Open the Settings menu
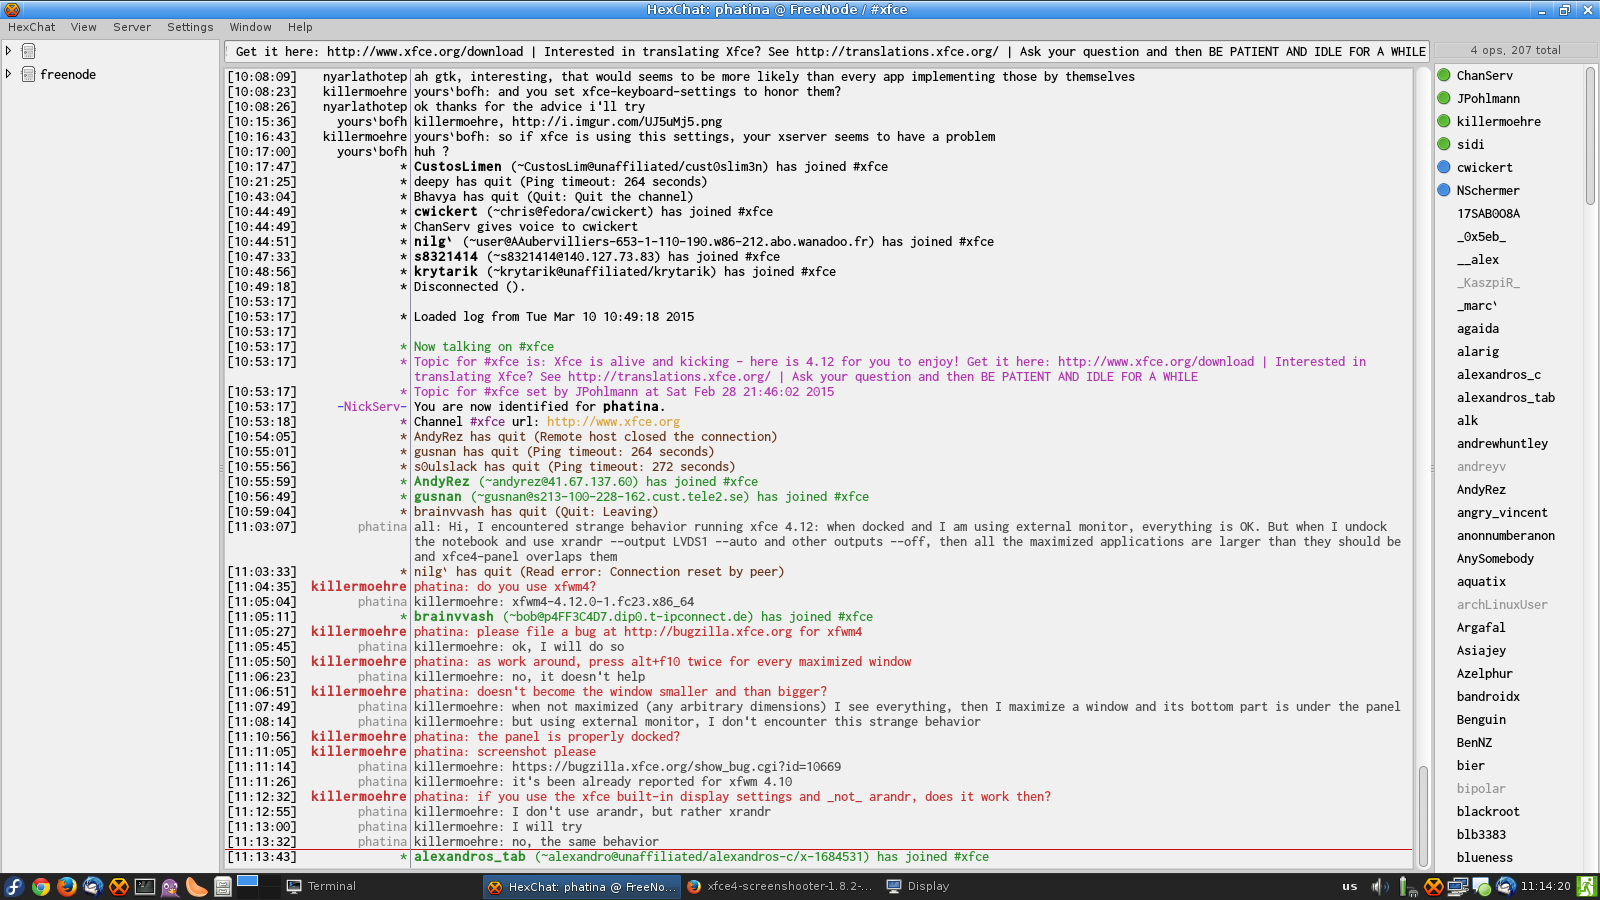This screenshot has width=1600, height=900. tap(190, 27)
